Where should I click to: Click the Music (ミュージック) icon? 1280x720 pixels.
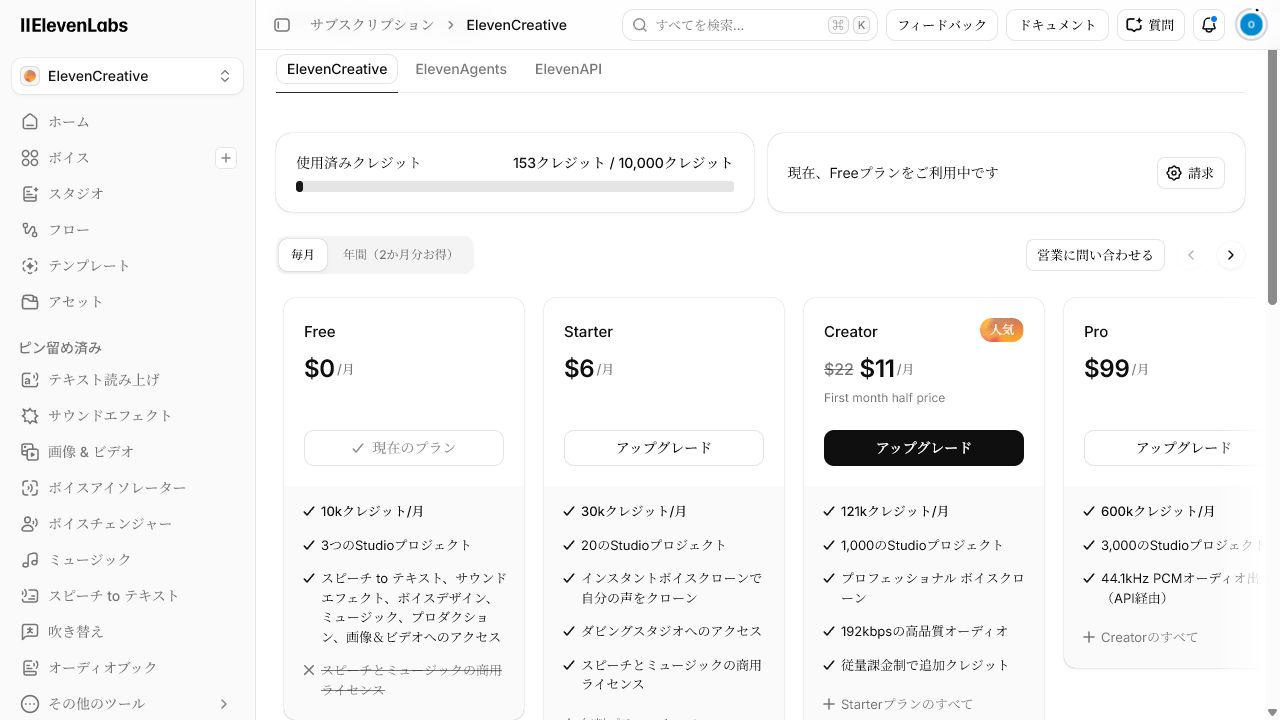tap(30, 559)
